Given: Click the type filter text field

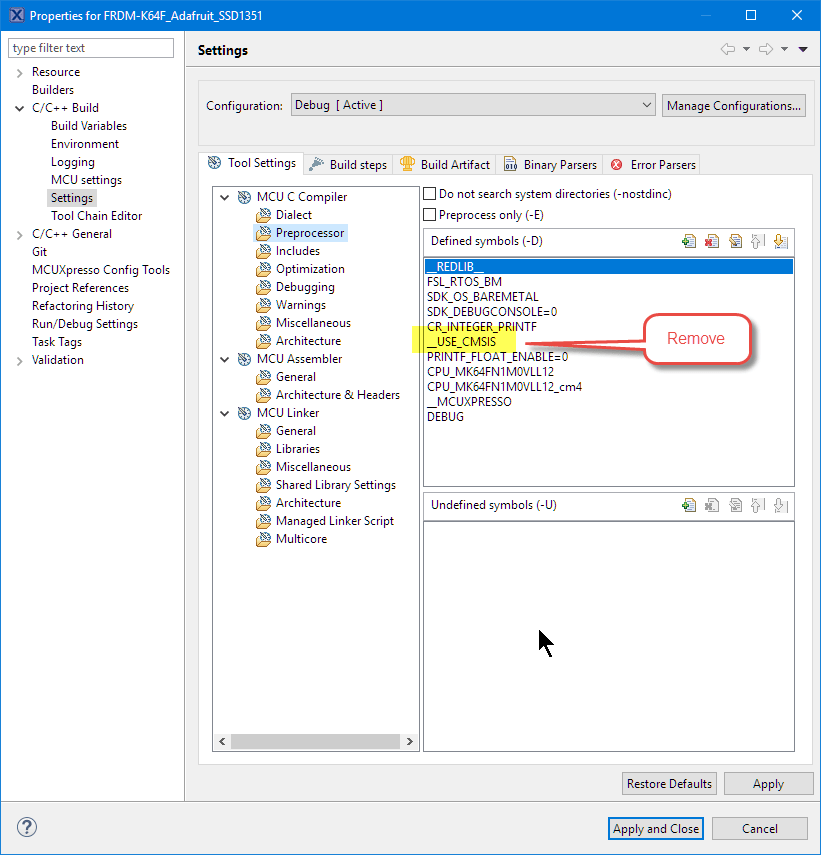Looking at the screenshot, I should (90, 47).
